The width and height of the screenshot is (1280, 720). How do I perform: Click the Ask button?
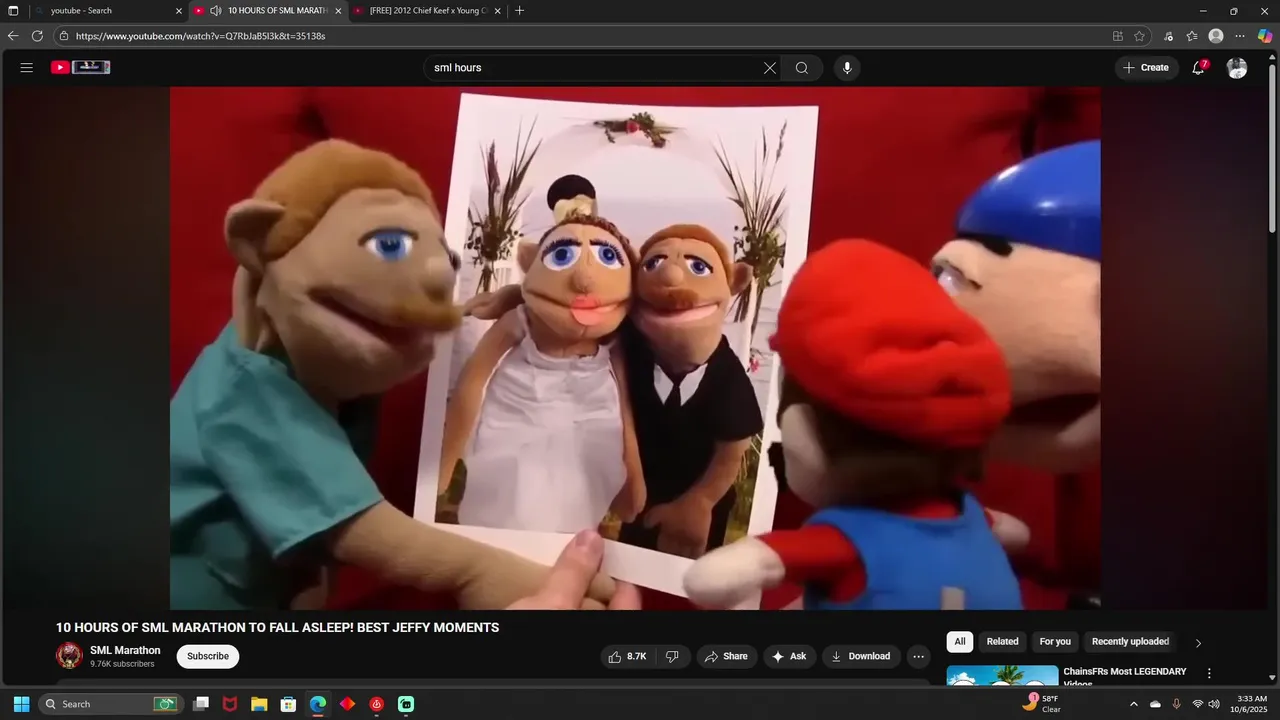tap(790, 656)
